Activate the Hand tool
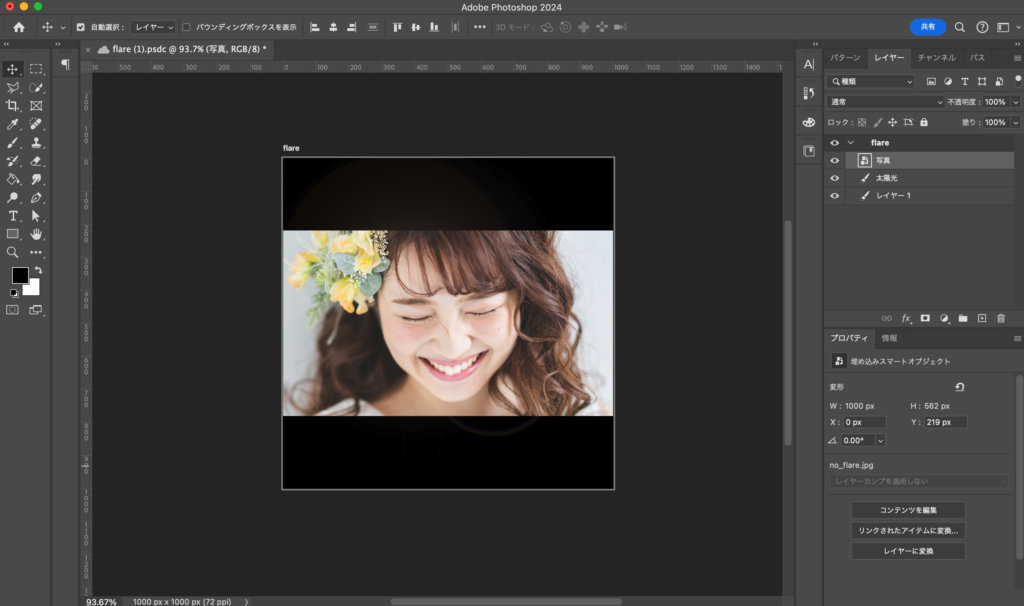The image size is (1024, 606). tap(36, 234)
